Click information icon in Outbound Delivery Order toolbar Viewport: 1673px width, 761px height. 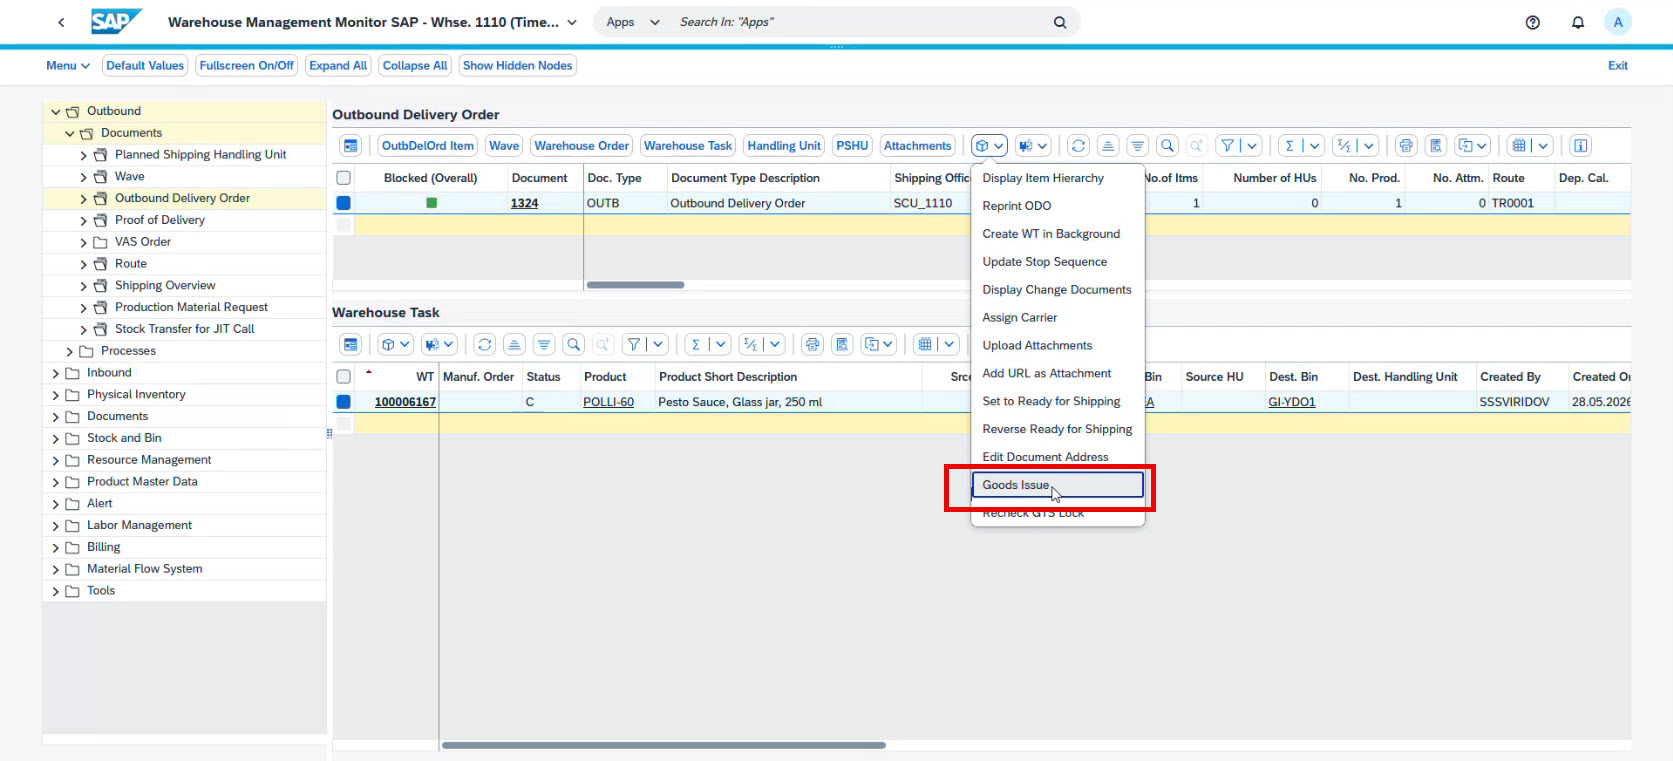(x=1581, y=146)
